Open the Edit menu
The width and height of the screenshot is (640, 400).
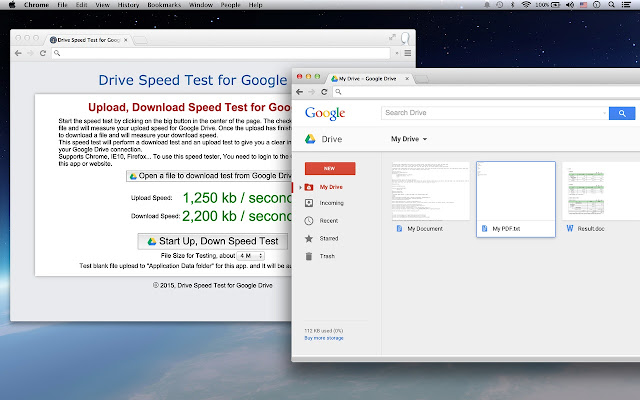click(81, 5)
